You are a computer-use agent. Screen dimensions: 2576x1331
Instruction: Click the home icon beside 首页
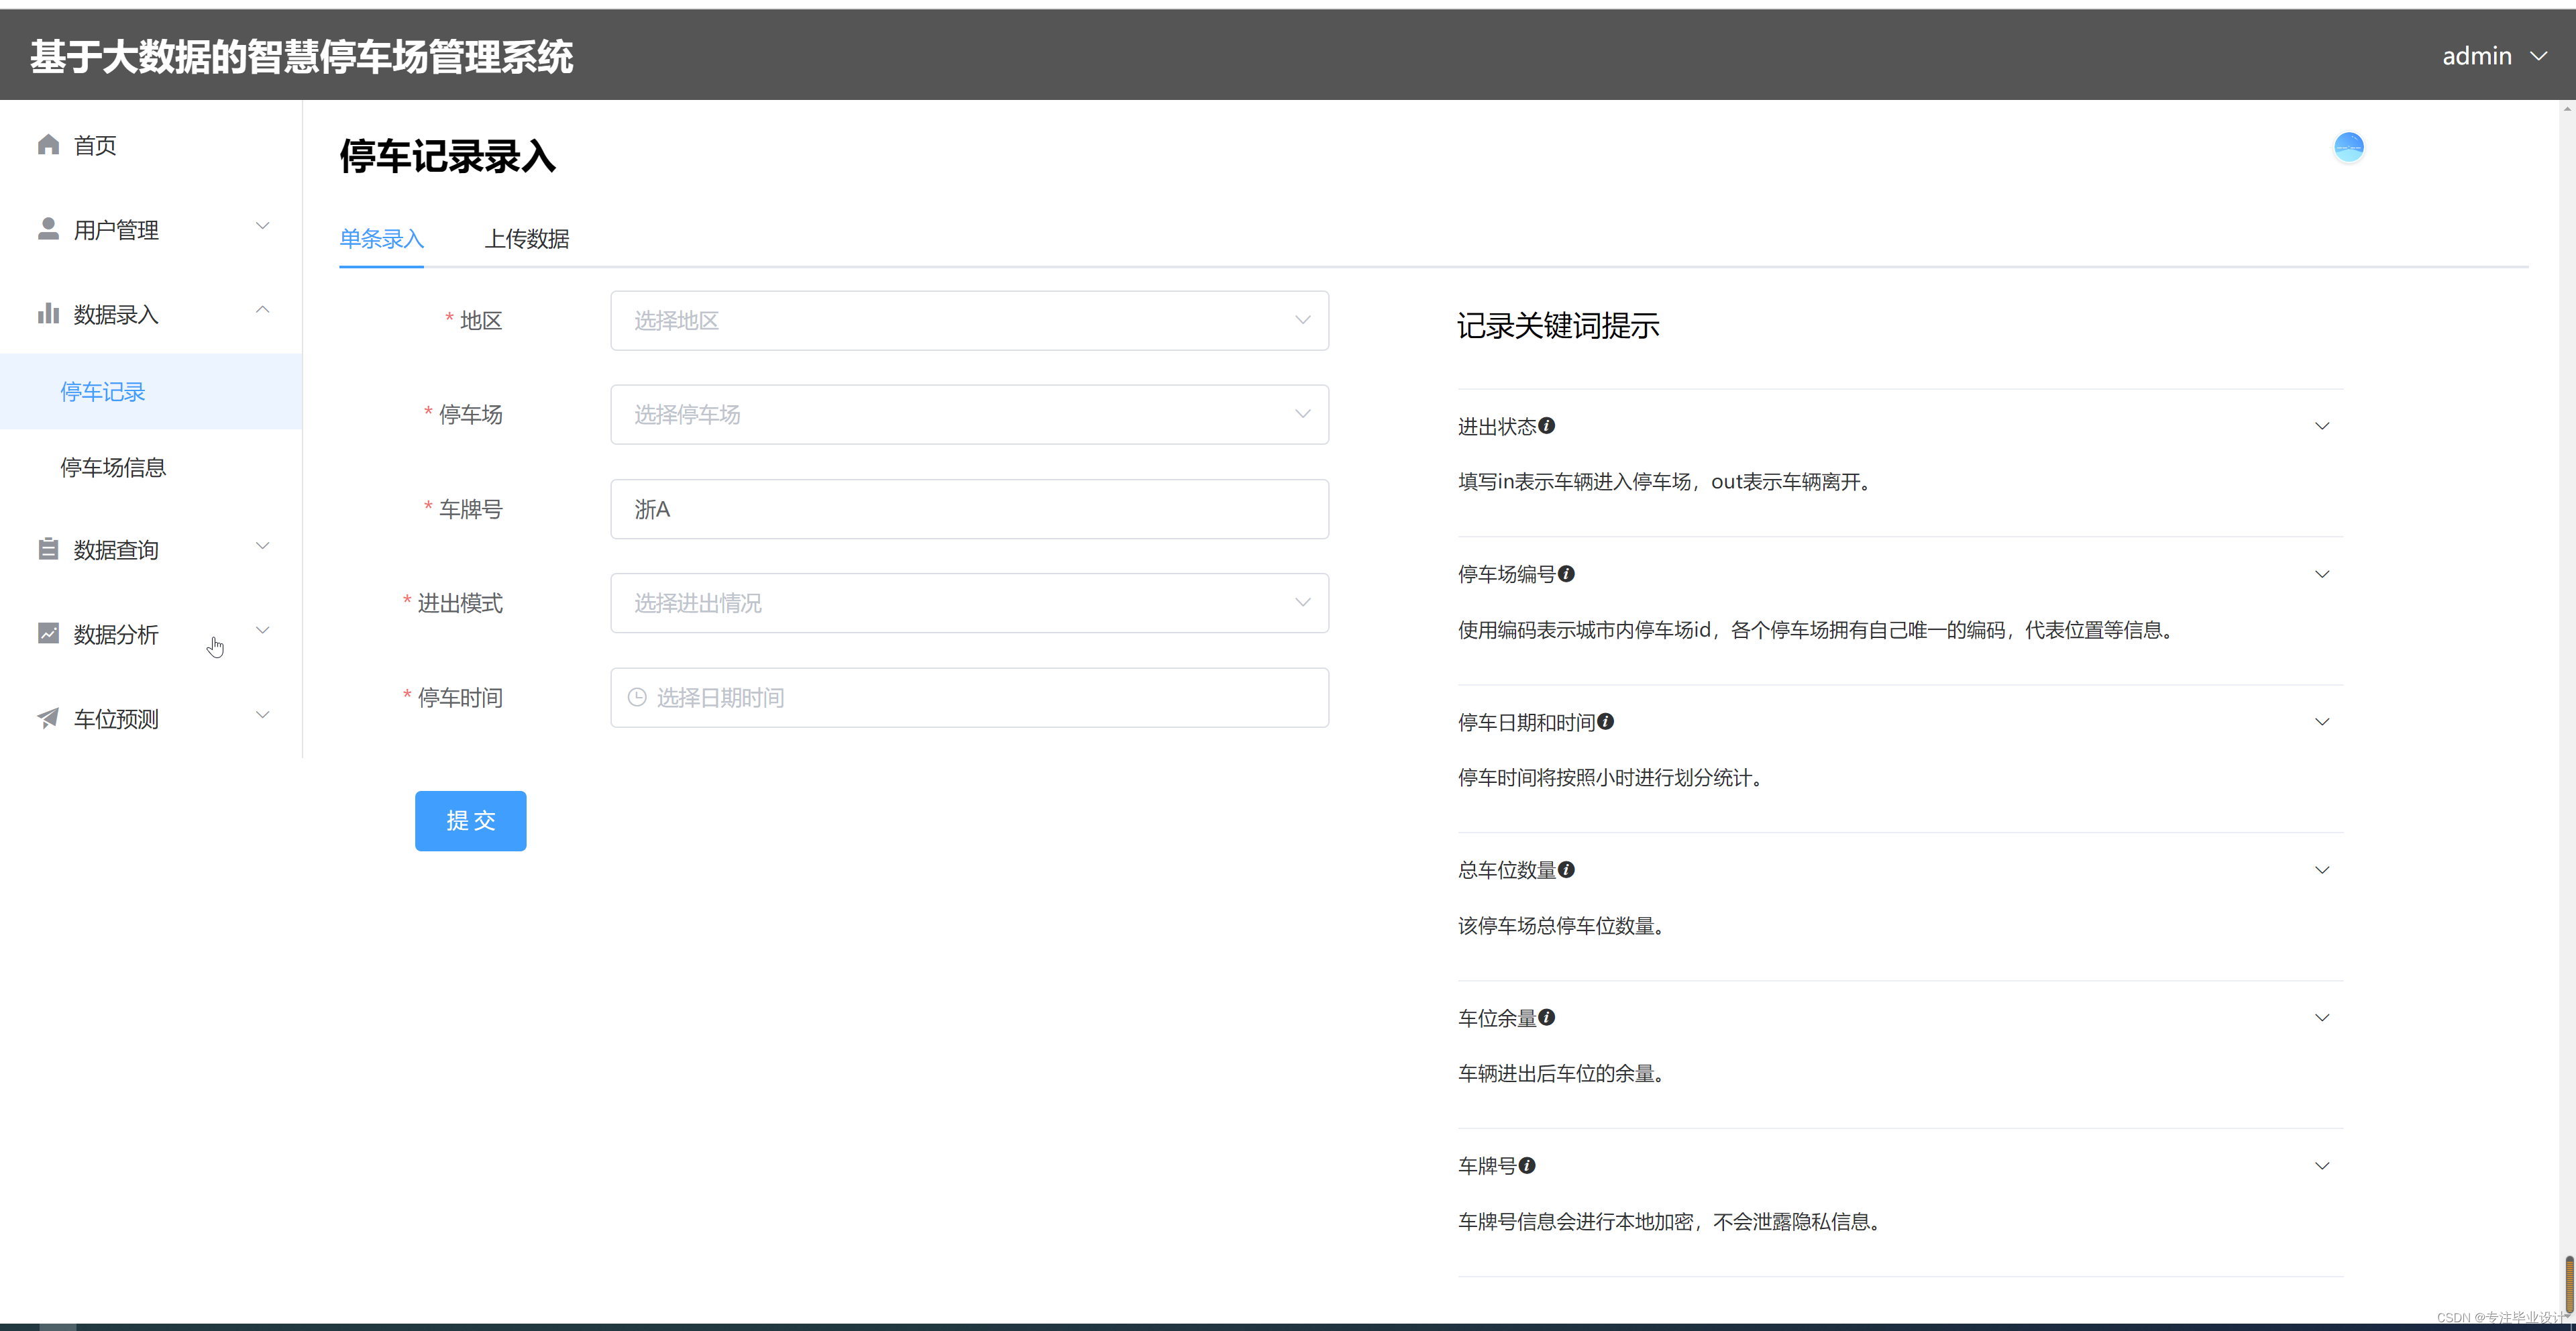48,145
